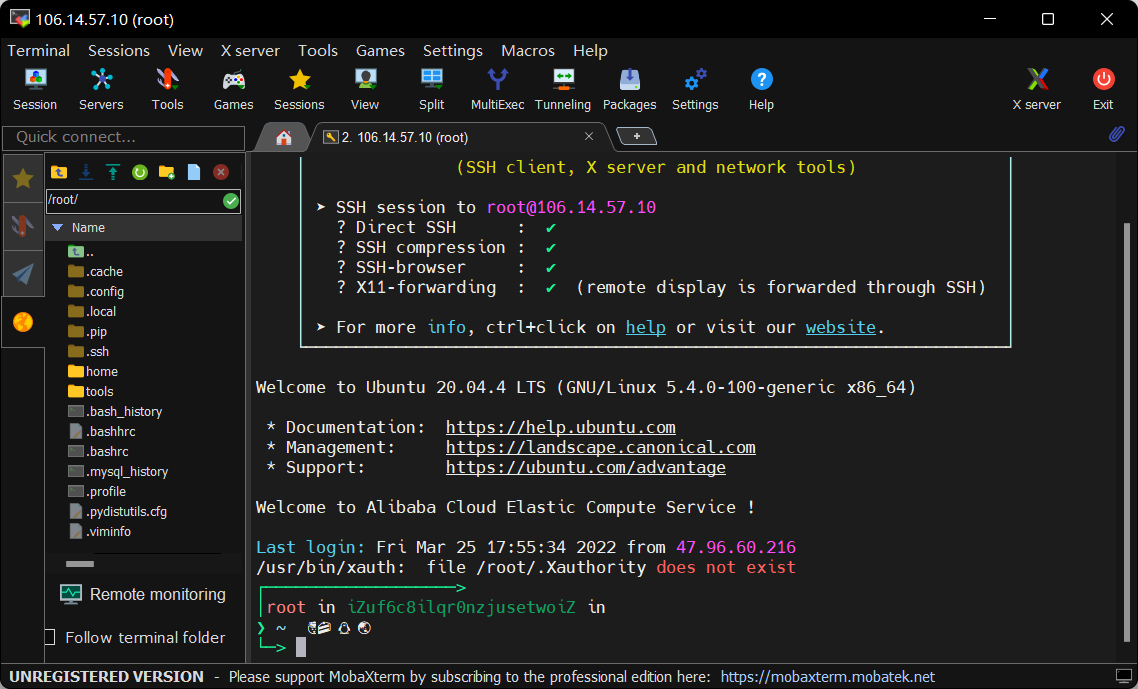
Task: Launch the X server button at right
Action: point(1037,88)
